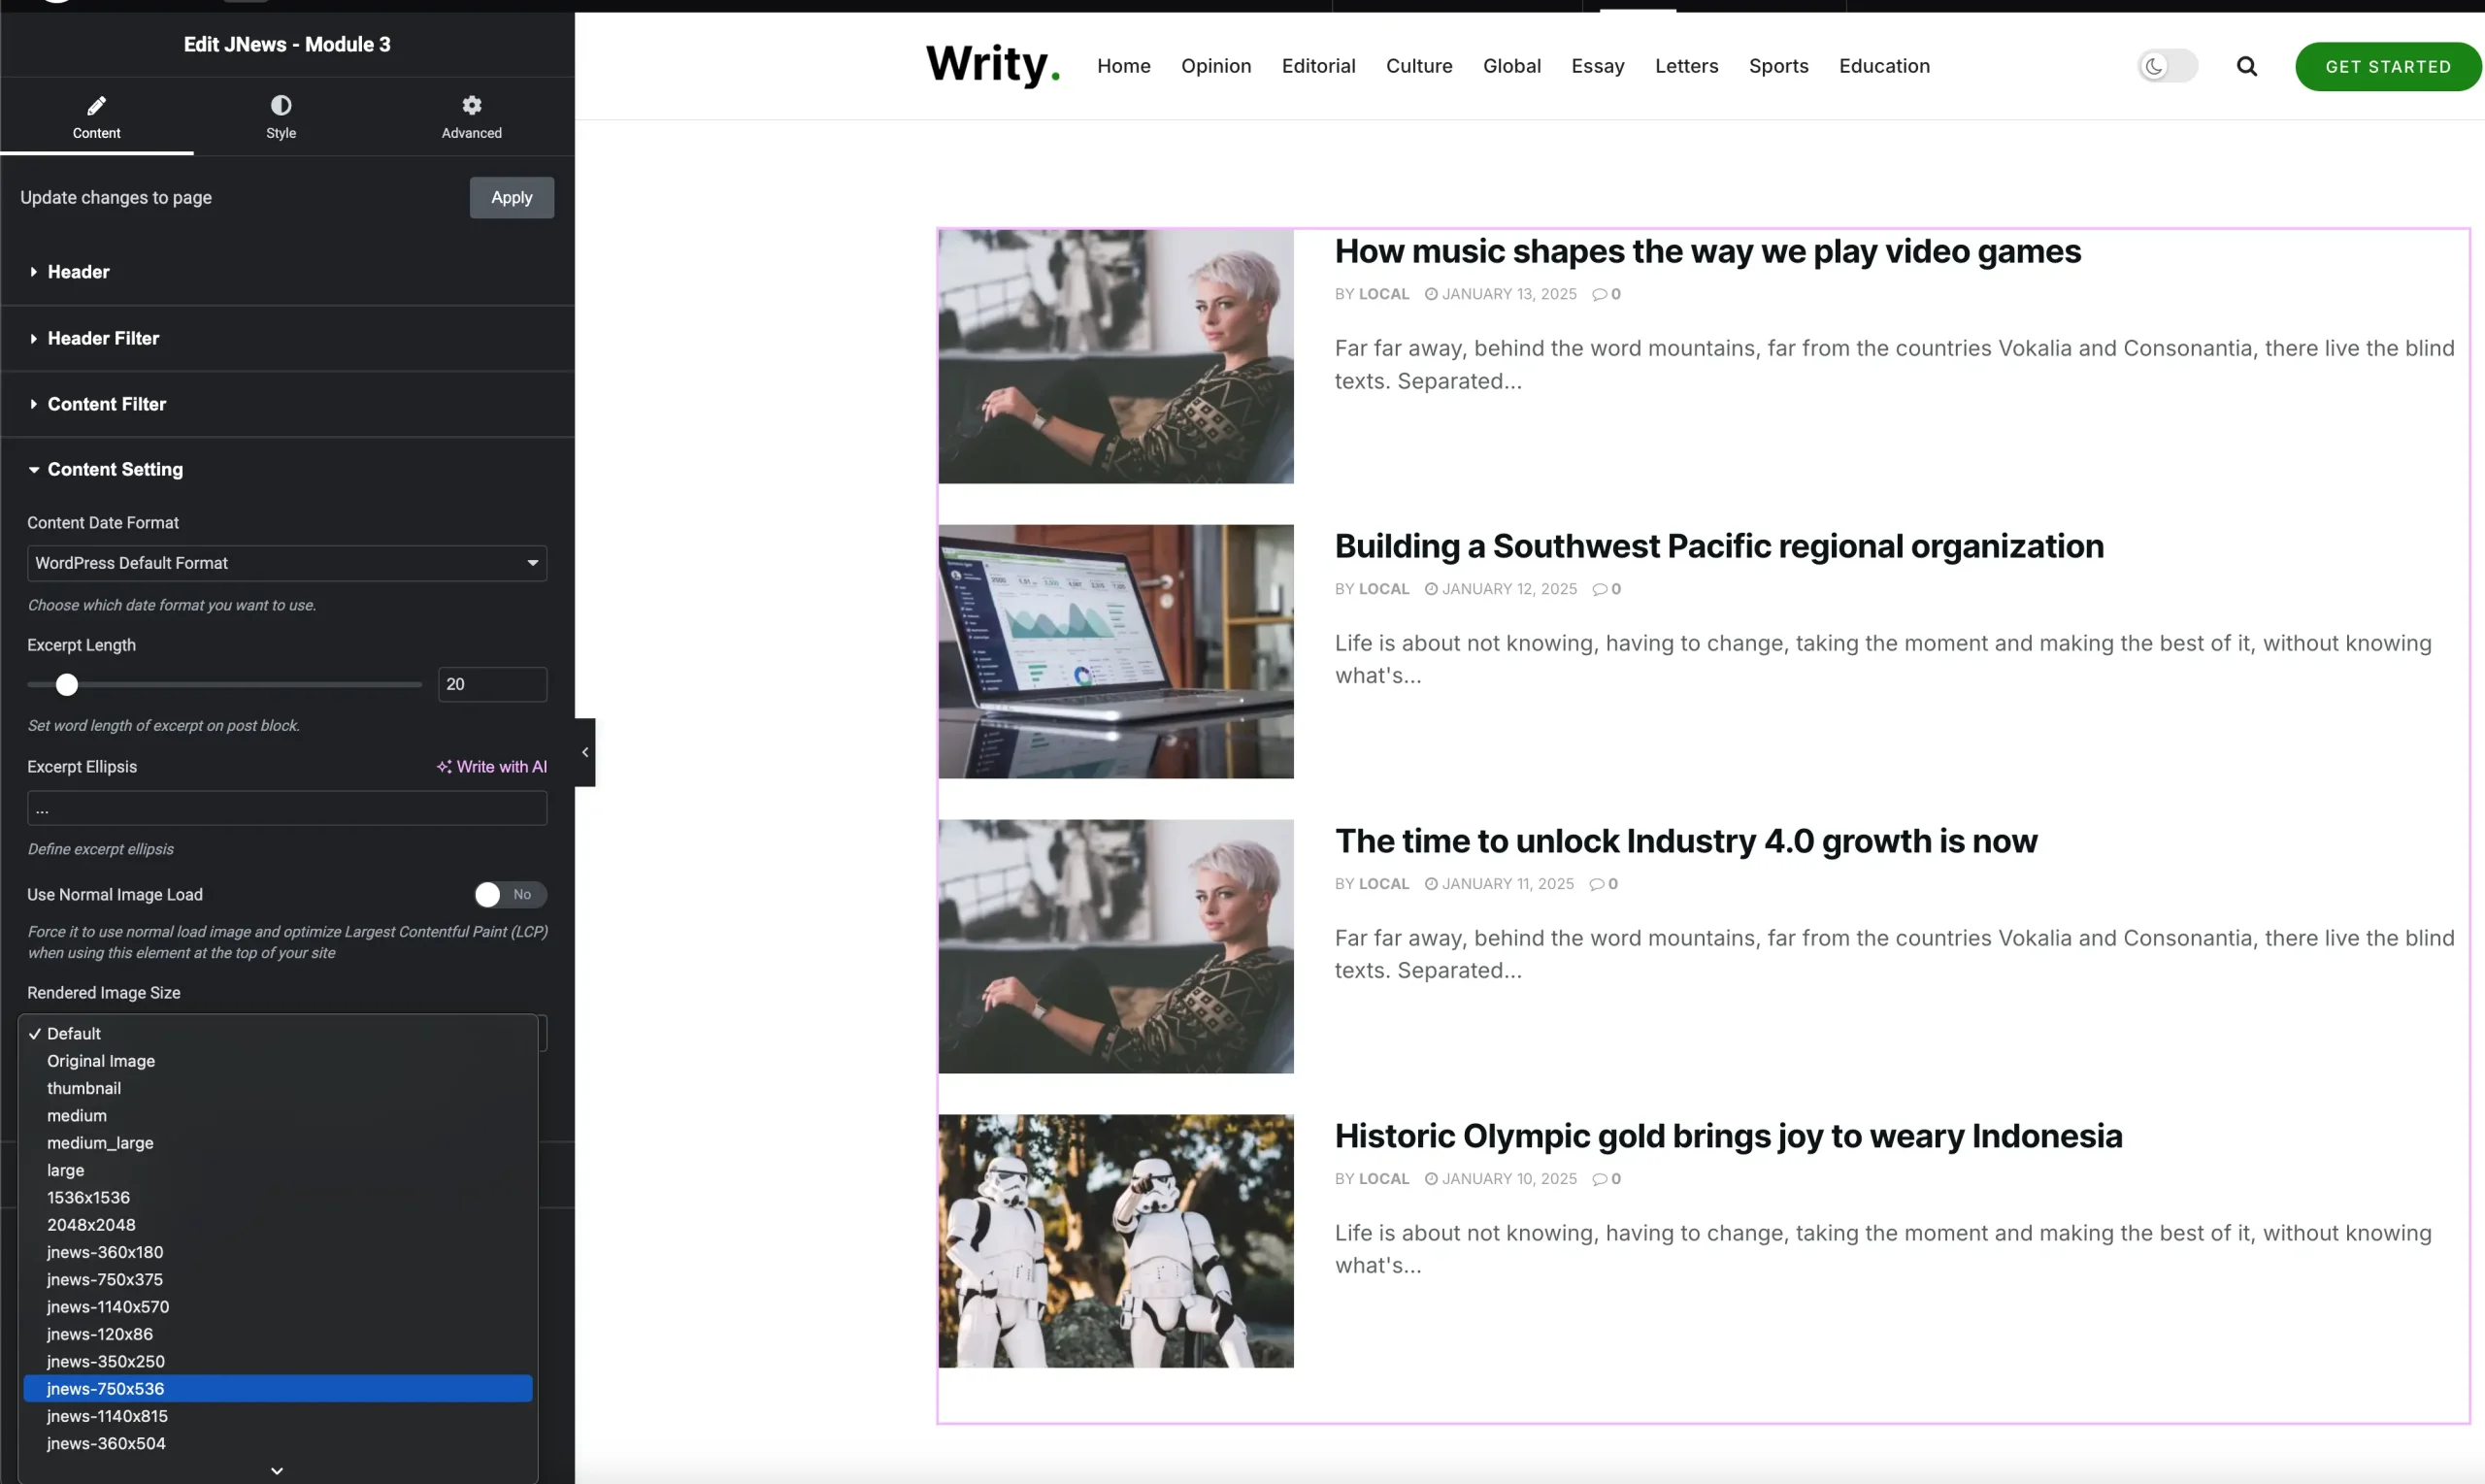Toggle the dark mode moon switch
The height and width of the screenshot is (1484, 2485).
(2167, 67)
